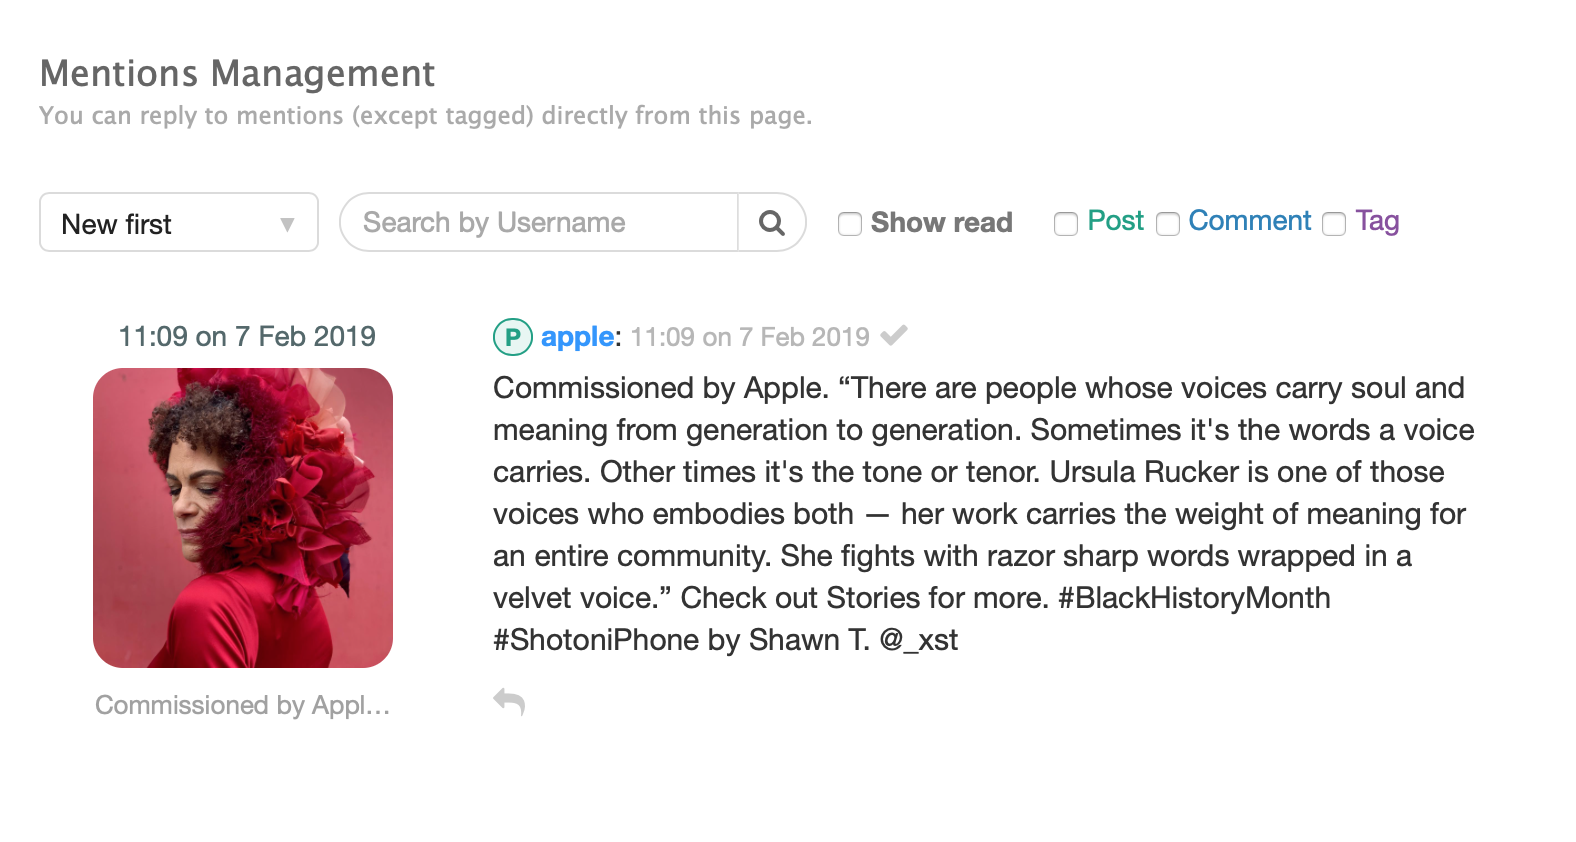Image resolution: width=1576 pixels, height=842 pixels.
Task: Click the 11:09 on 7 Feb 2019 timestamp above photo
Action: [x=246, y=336]
